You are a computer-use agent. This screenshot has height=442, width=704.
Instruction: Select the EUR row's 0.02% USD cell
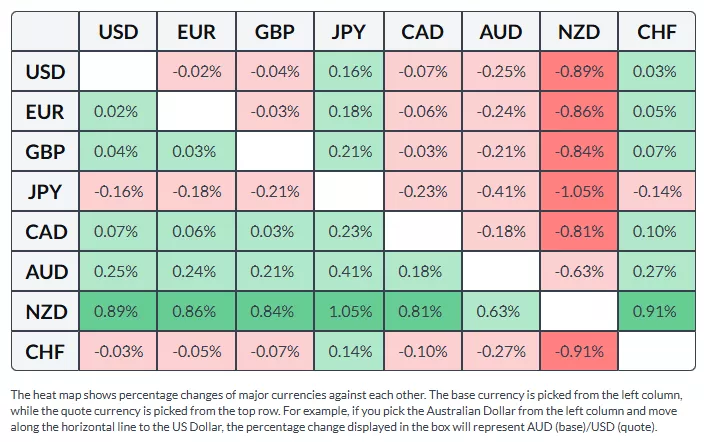(117, 111)
